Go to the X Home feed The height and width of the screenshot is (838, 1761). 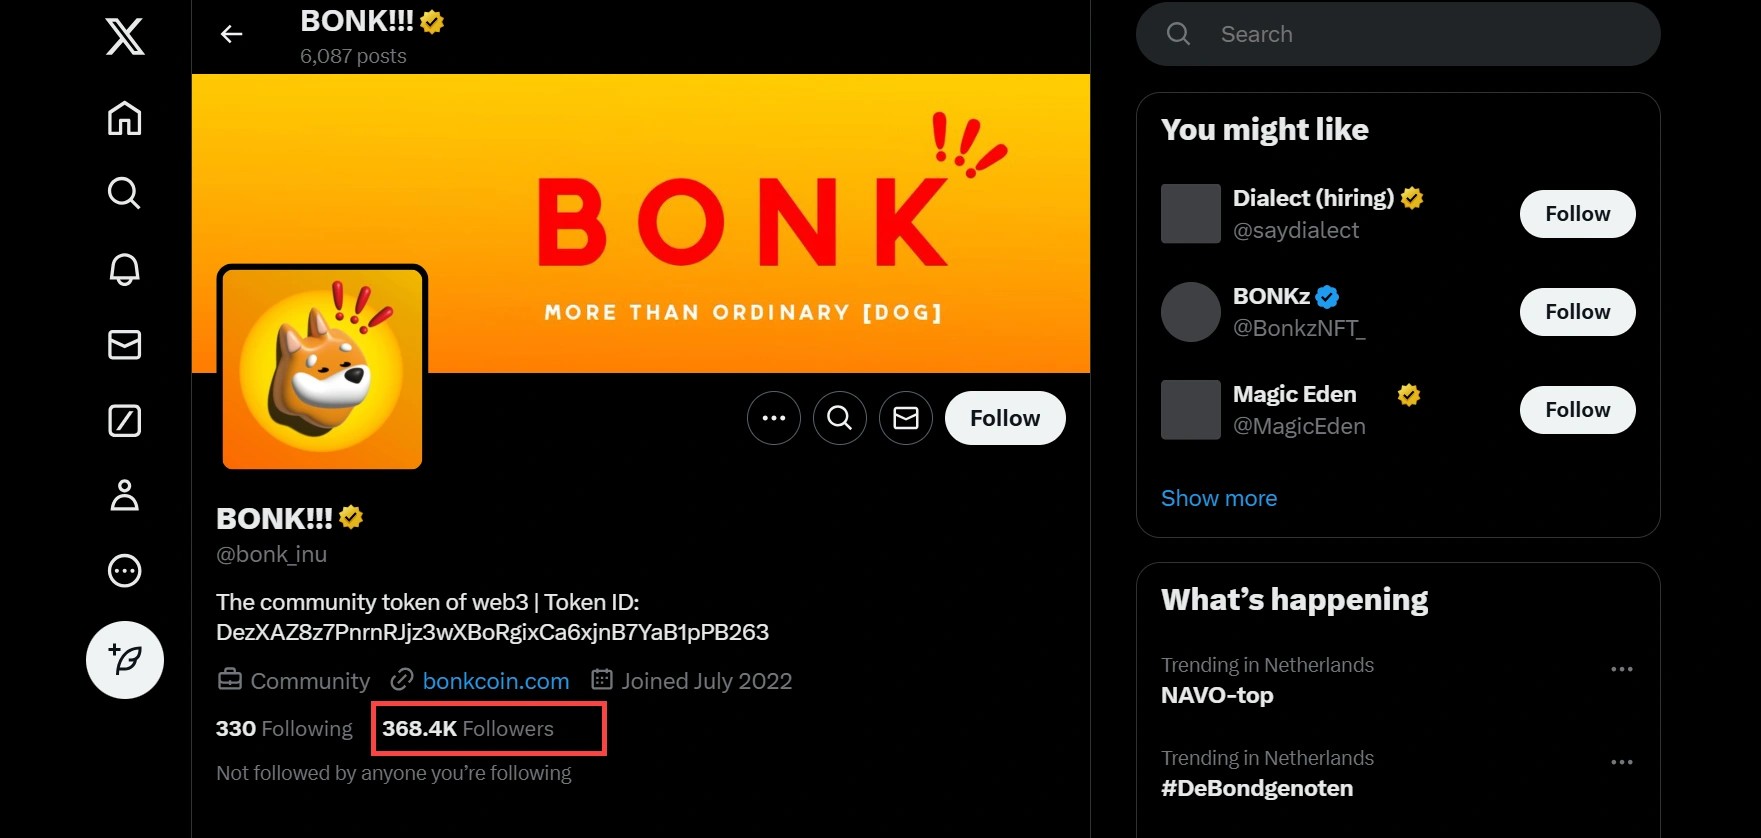coord(124,118)
